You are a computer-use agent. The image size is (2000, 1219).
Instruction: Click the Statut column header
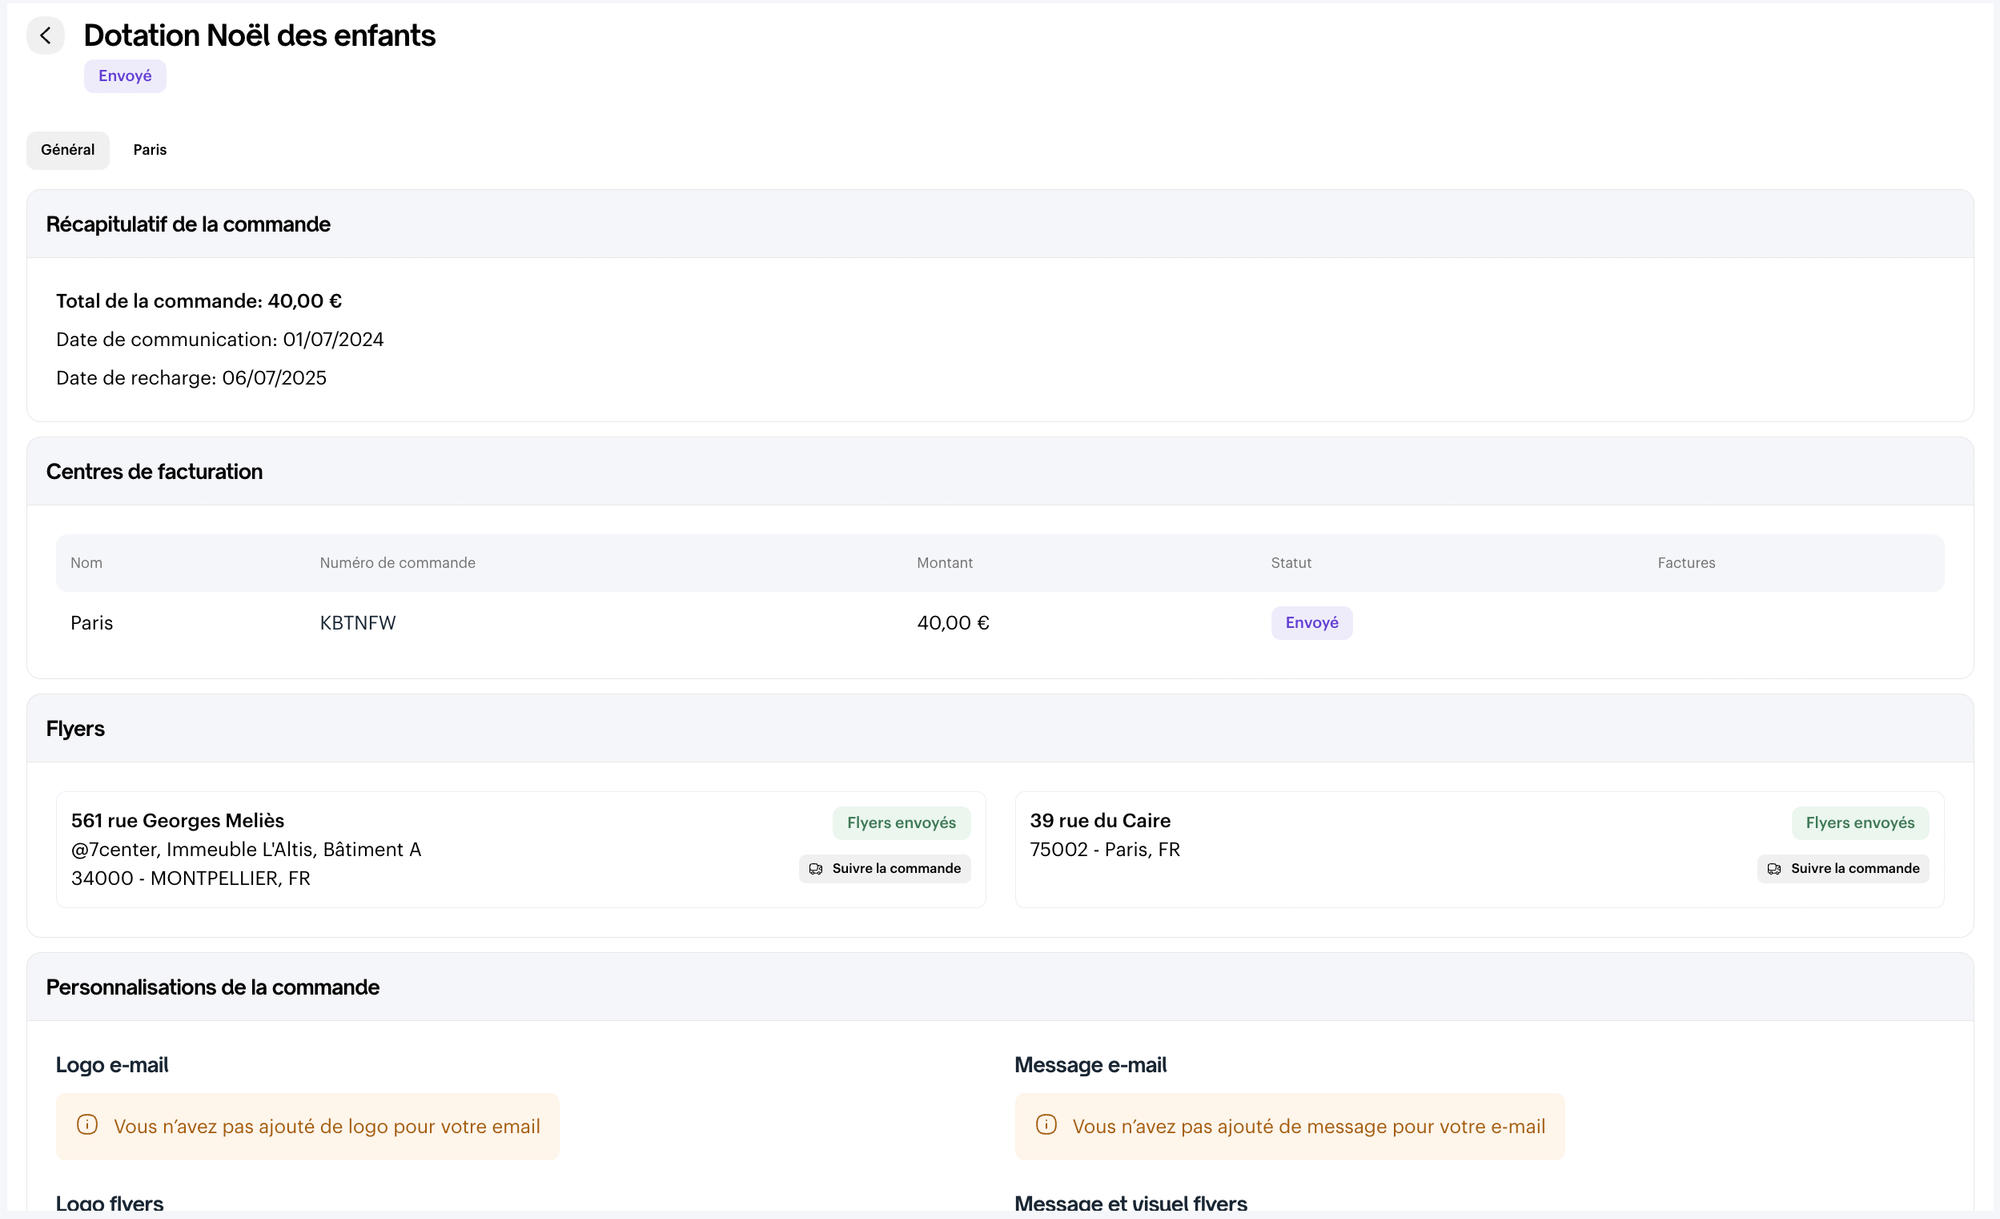(x=1291, y=563)
